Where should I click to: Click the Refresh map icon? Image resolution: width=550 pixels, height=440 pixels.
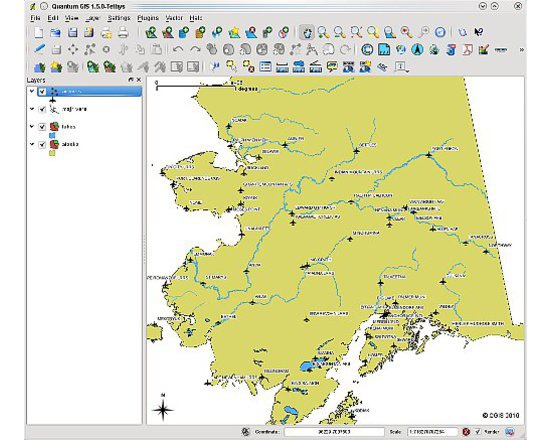point(440,33)
